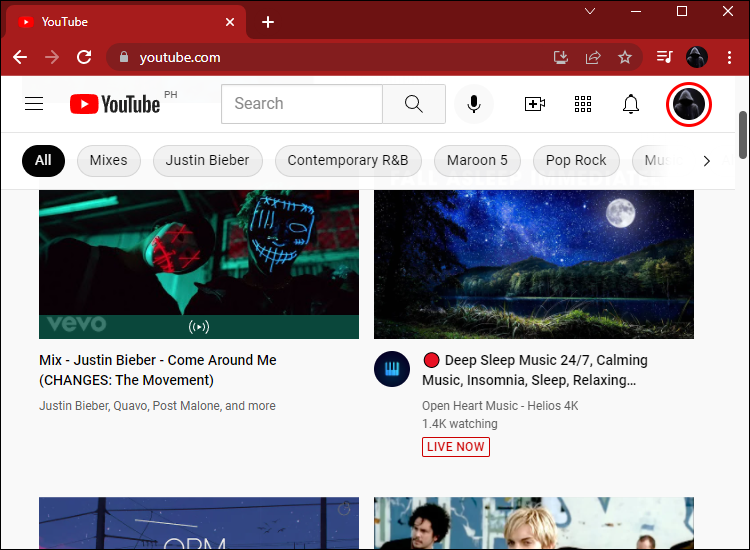The image size is (750, 550).
Task: Click the 1.4K watching text
Action: tap(460, 424)
